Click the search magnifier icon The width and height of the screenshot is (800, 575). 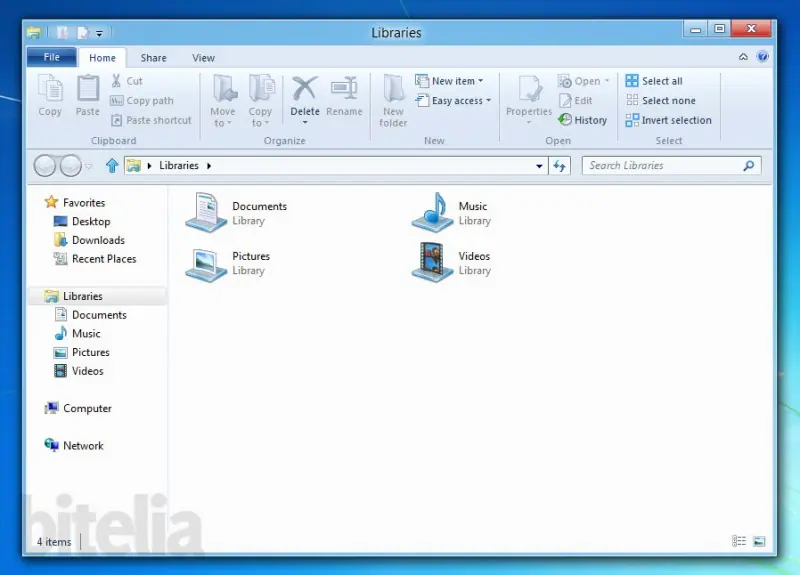748,165
